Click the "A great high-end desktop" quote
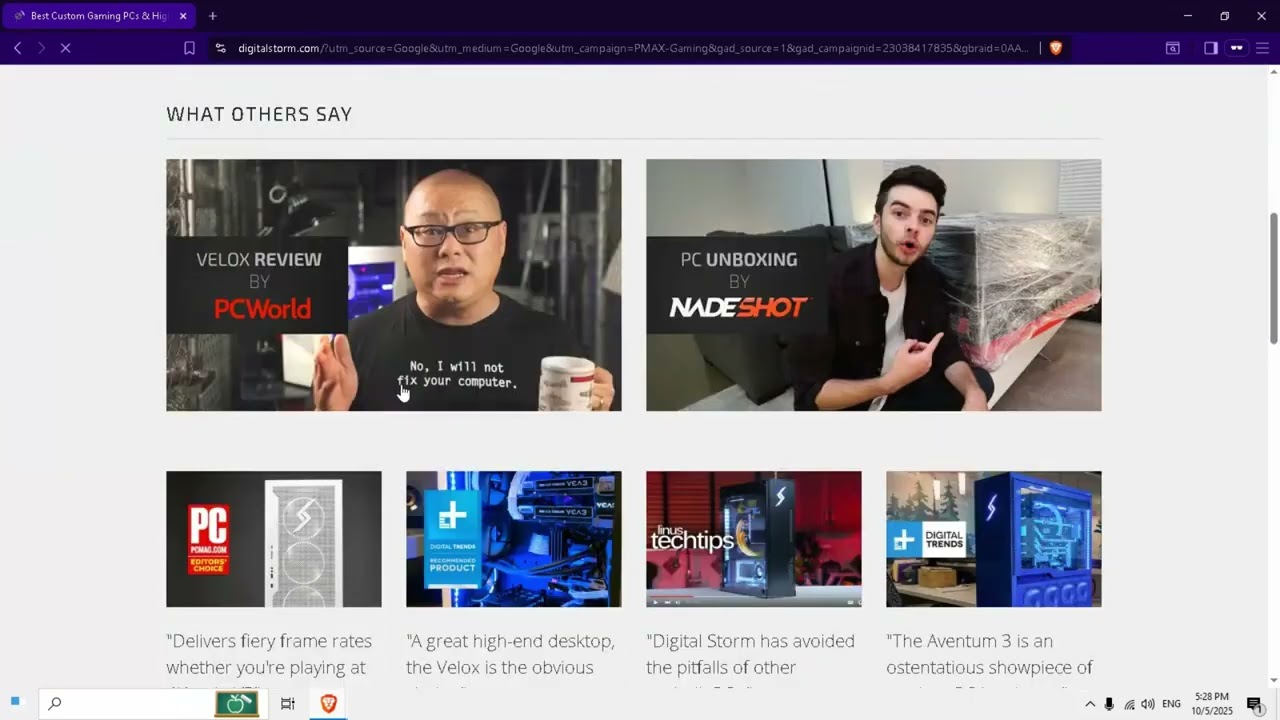Screen dimensions: 1280x720 510,654
